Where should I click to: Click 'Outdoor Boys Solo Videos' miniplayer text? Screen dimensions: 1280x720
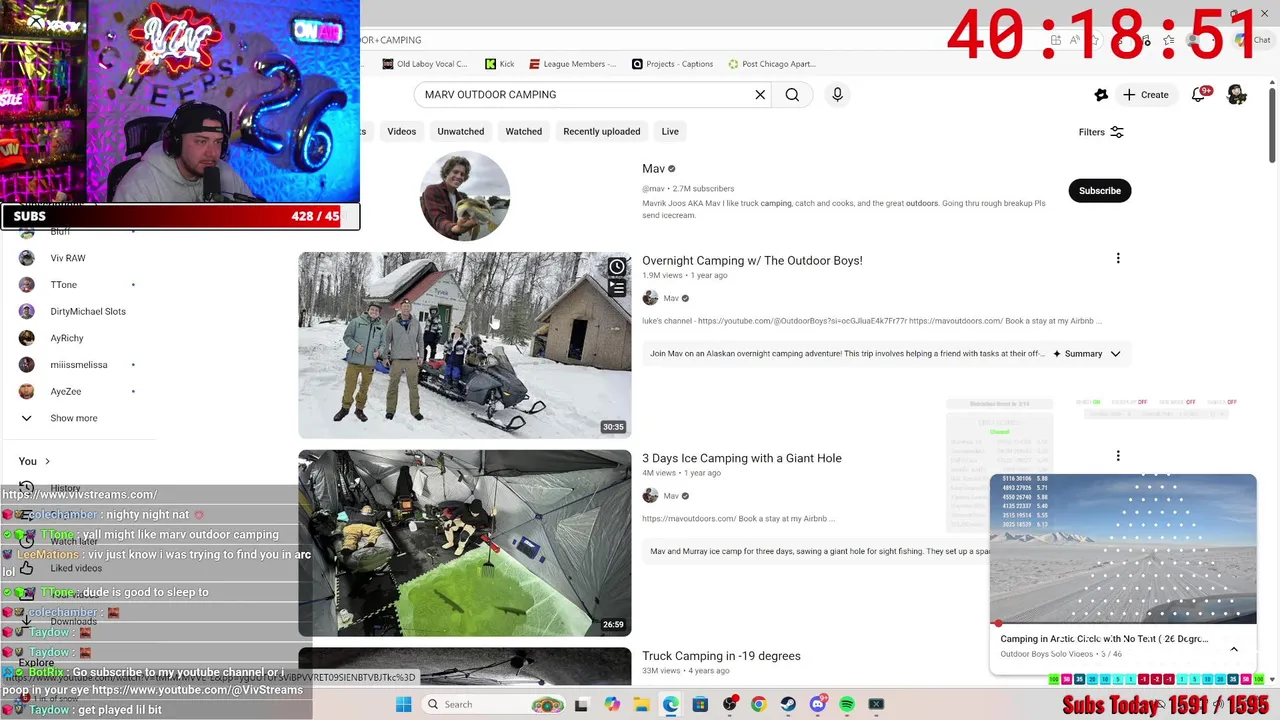point(1047,654)
